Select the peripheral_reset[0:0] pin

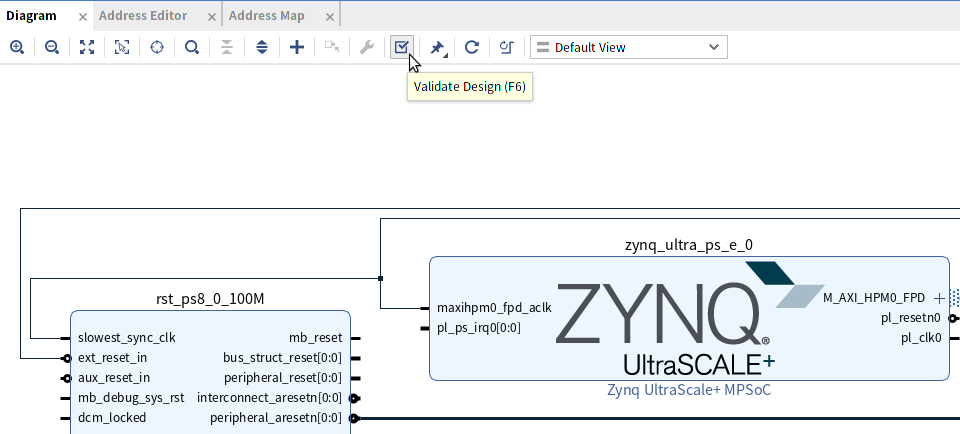pos(283,378)
